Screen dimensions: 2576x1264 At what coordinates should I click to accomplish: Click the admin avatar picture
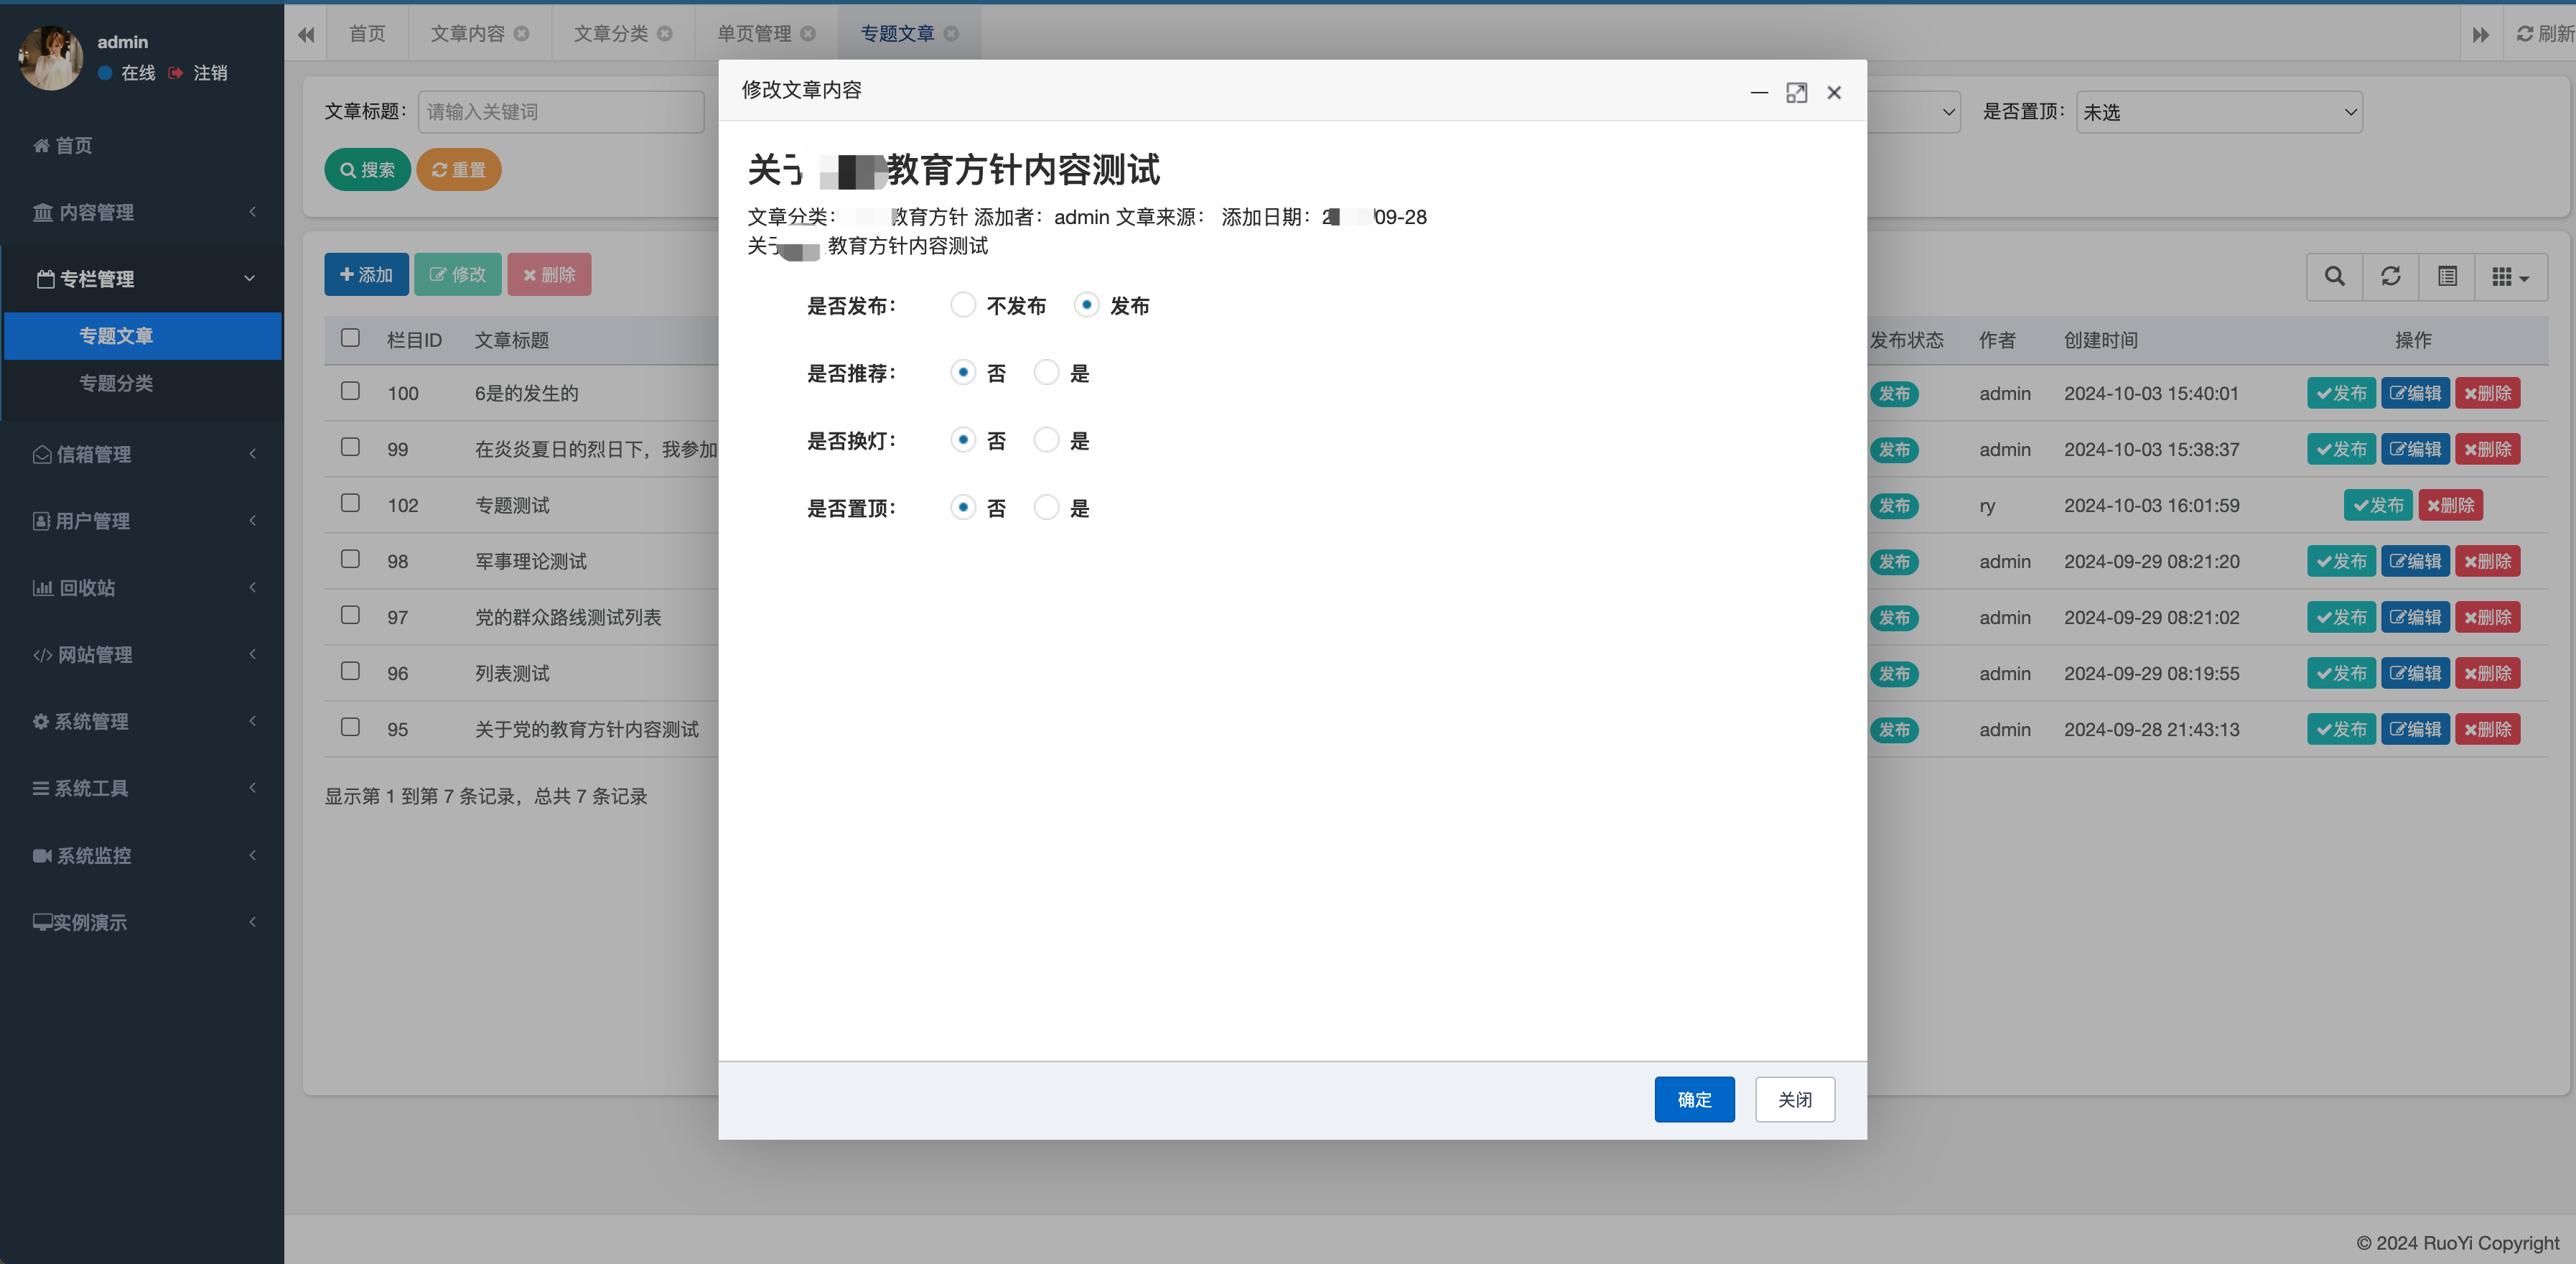[x=50, y=58]
